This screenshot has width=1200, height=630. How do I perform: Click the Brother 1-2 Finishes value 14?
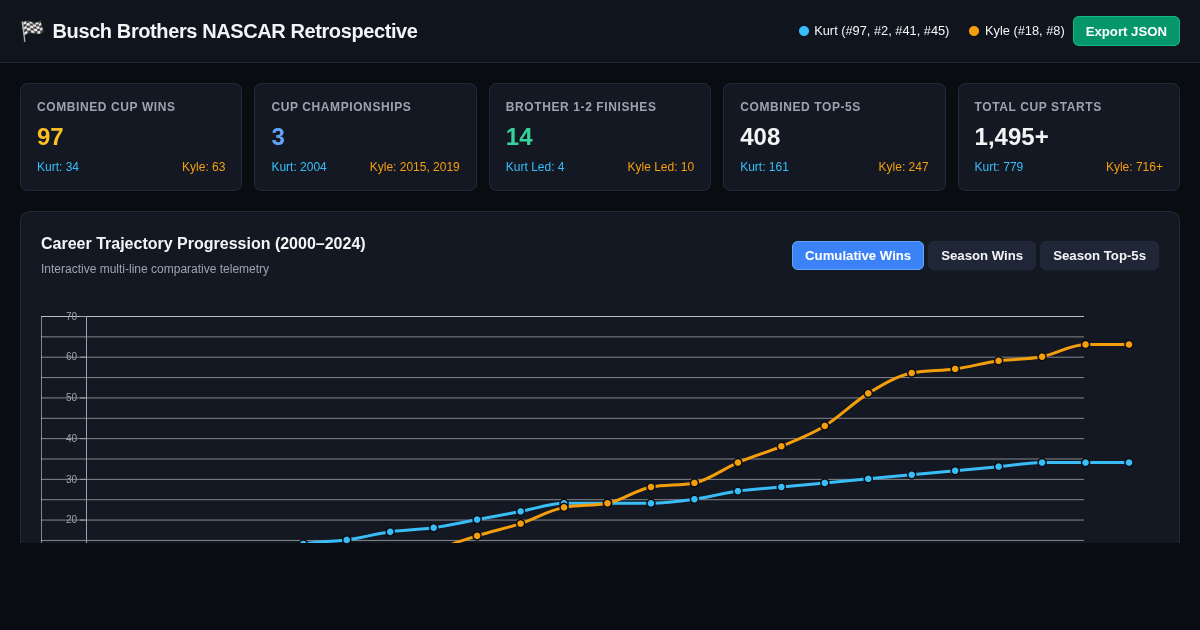point(519,137)
